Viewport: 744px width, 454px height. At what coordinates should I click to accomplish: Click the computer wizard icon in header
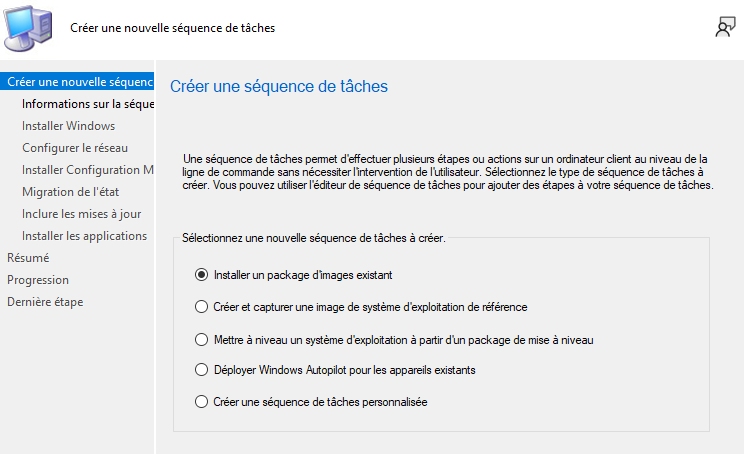(x=30, y=28)
